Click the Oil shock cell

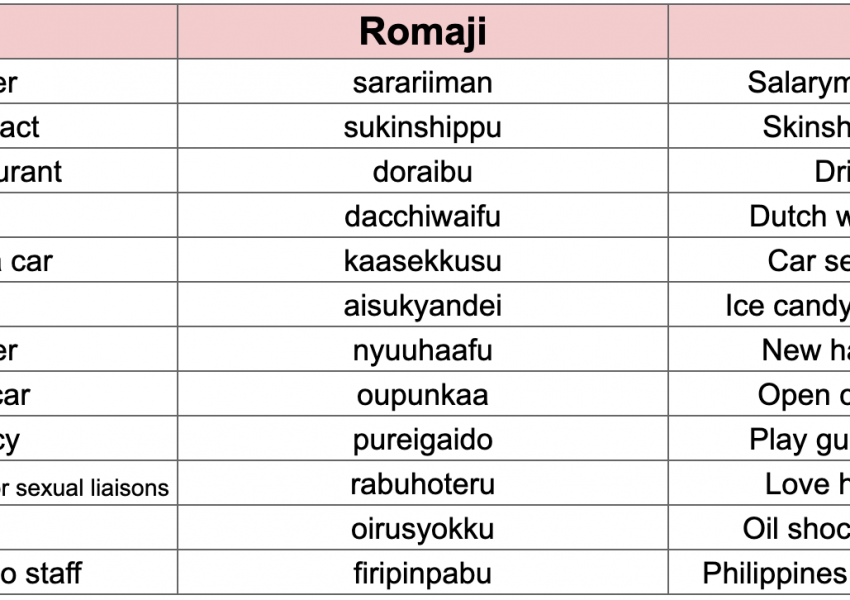click(x=794, y=528)
